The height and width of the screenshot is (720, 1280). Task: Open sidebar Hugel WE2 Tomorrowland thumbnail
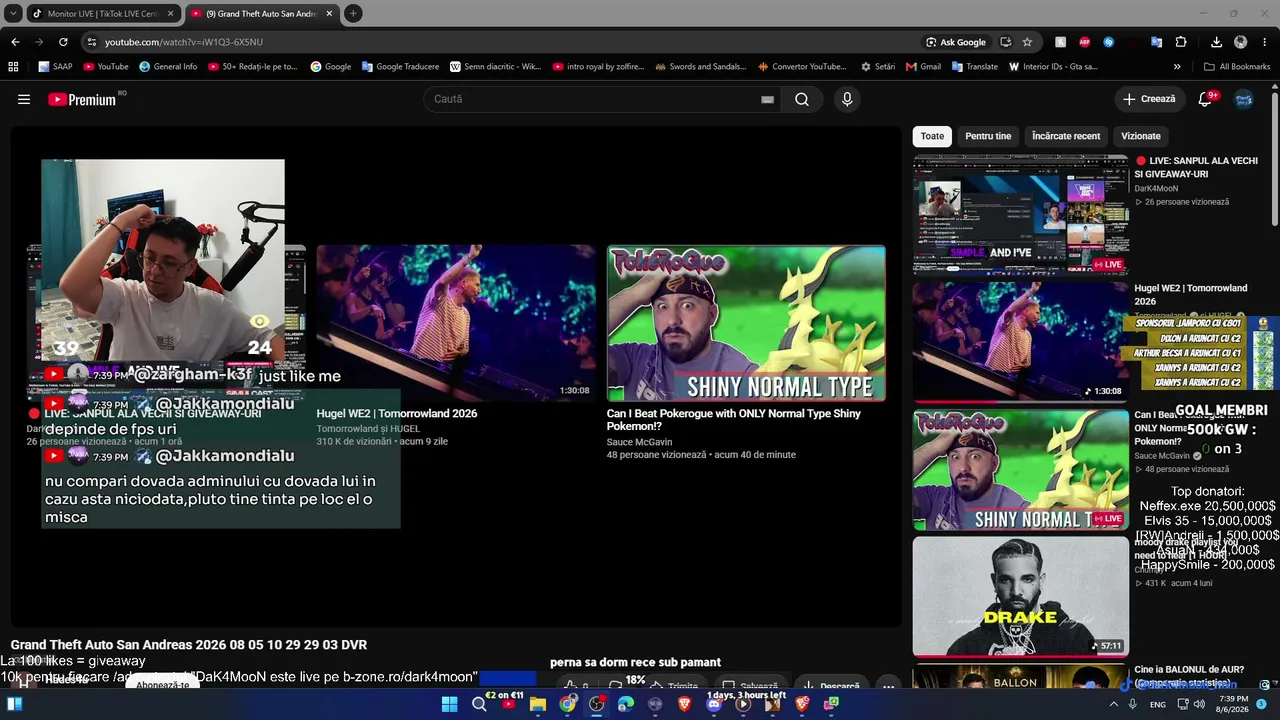(x=1020, y=342)
